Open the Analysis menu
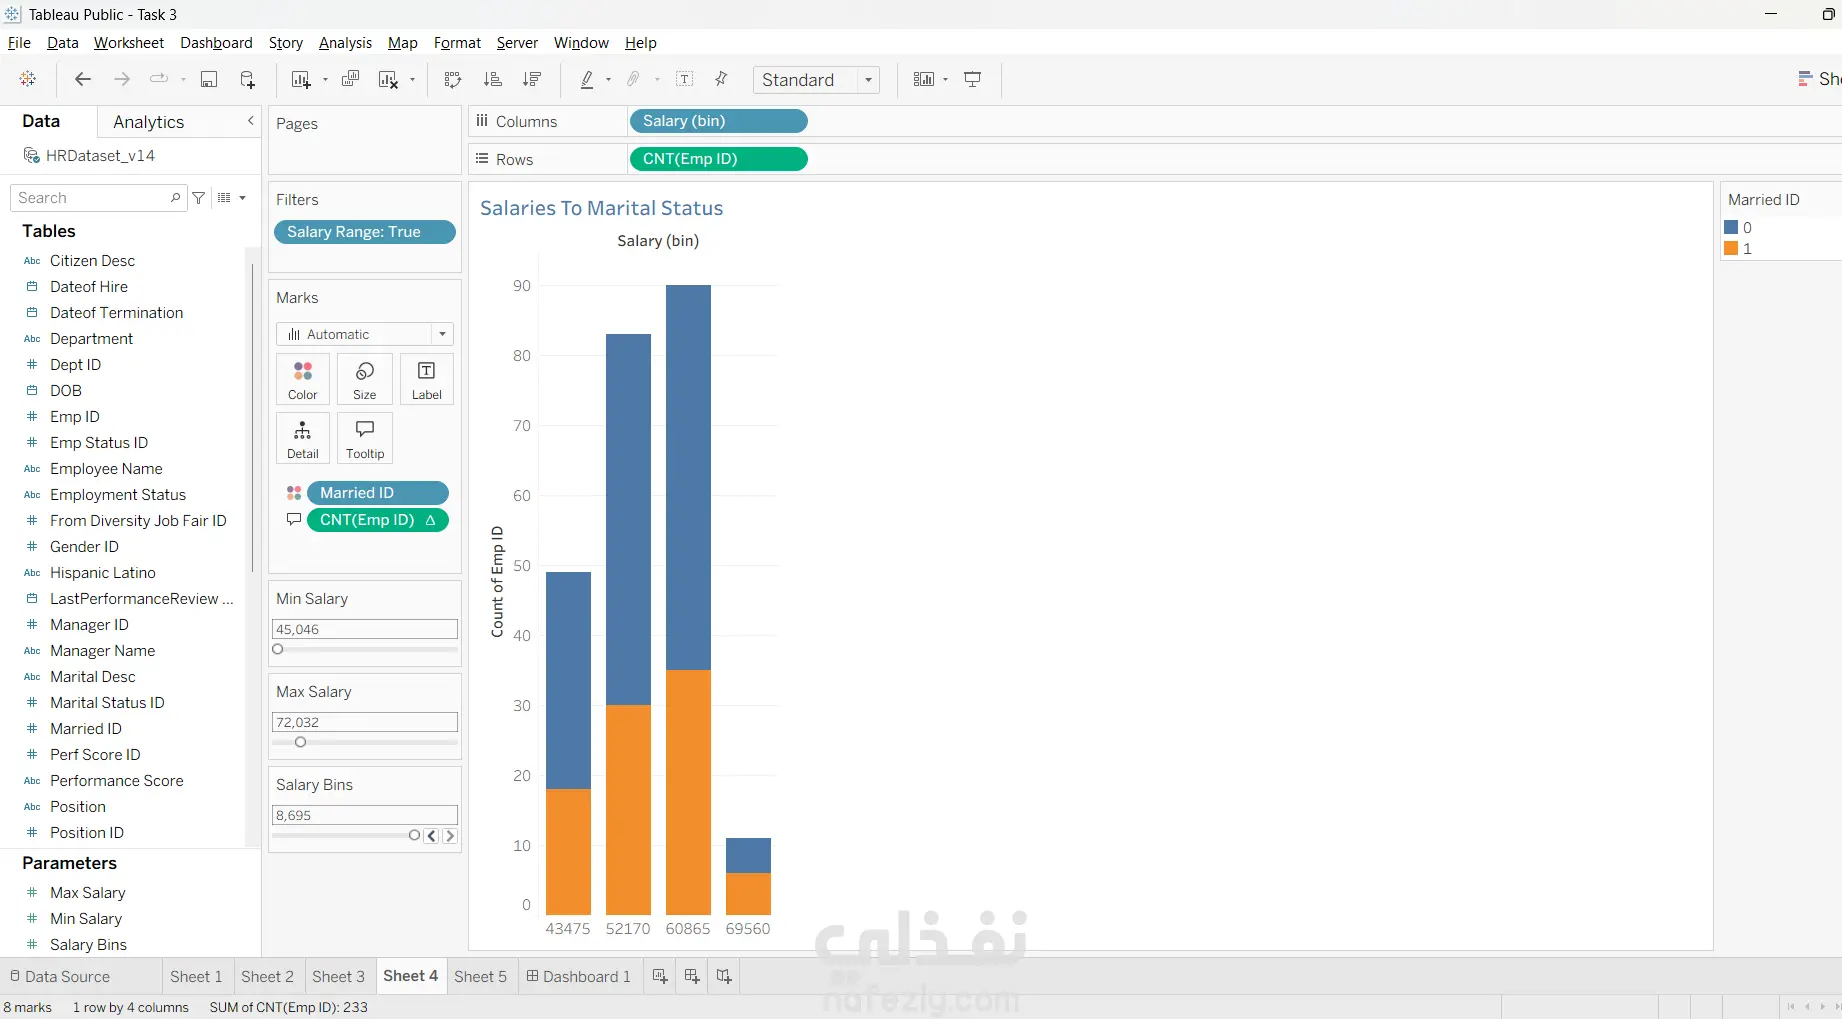1842x1019 pixels. 345,42
